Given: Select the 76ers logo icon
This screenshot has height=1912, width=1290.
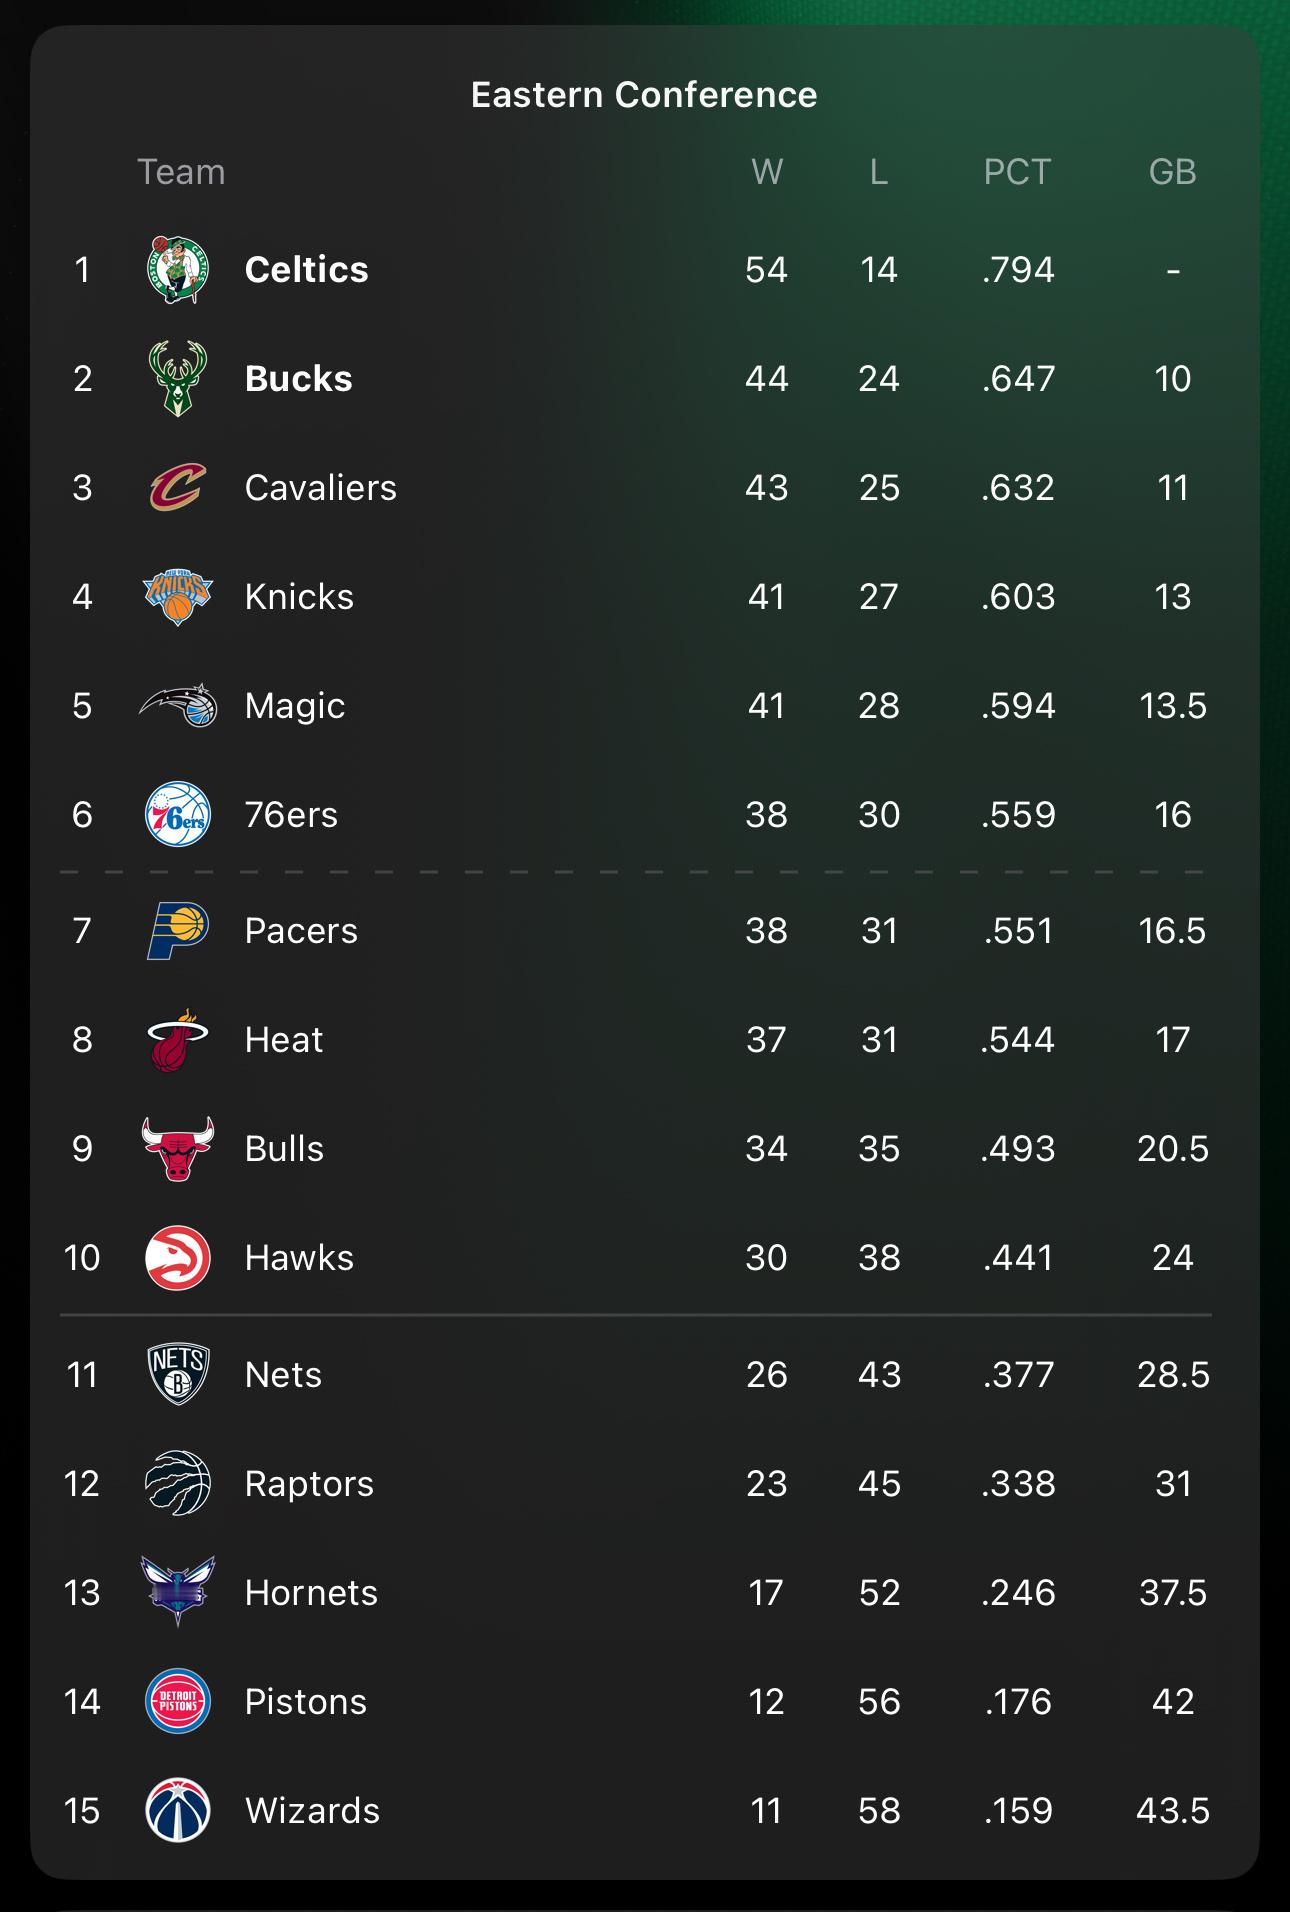Looking at the screenshot, I should [178, 815].
